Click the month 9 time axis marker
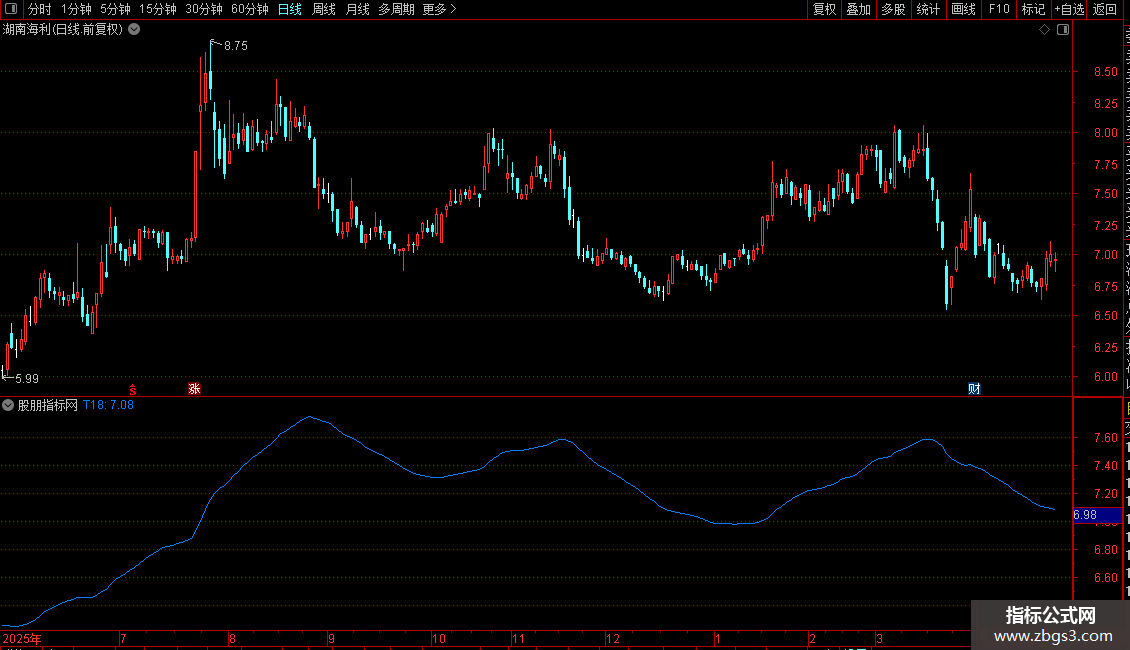The height and width of the screenshot is (650, 1130). coord(332,638)
